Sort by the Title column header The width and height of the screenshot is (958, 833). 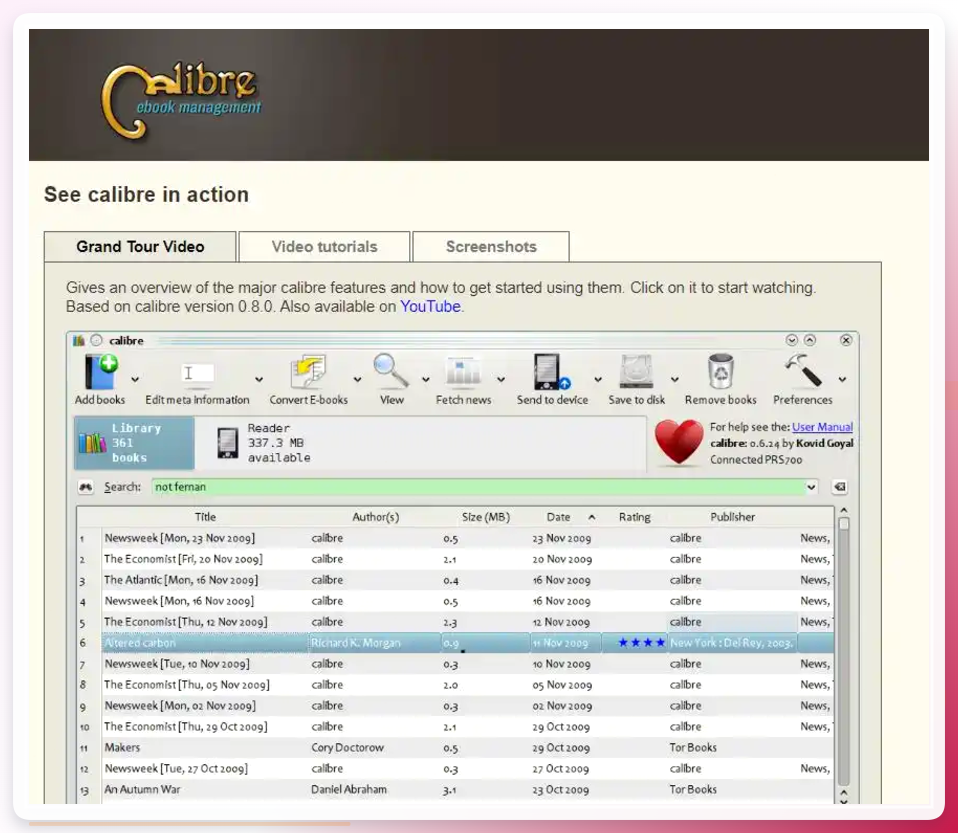[x=205, y=517]
